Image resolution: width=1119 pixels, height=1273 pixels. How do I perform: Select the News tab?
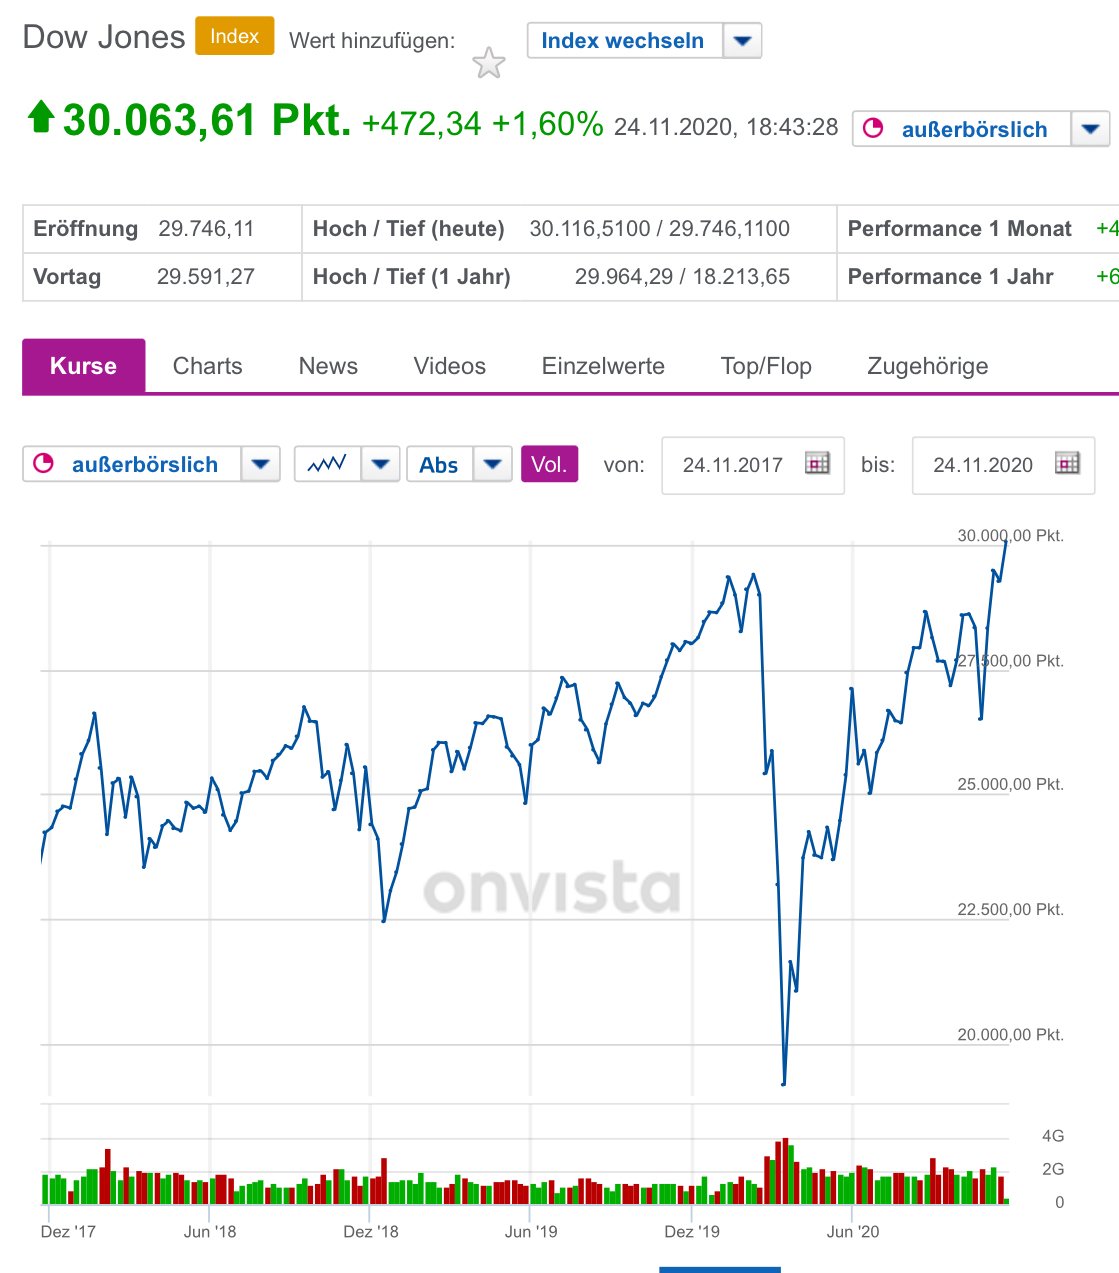tap(328, 366)
